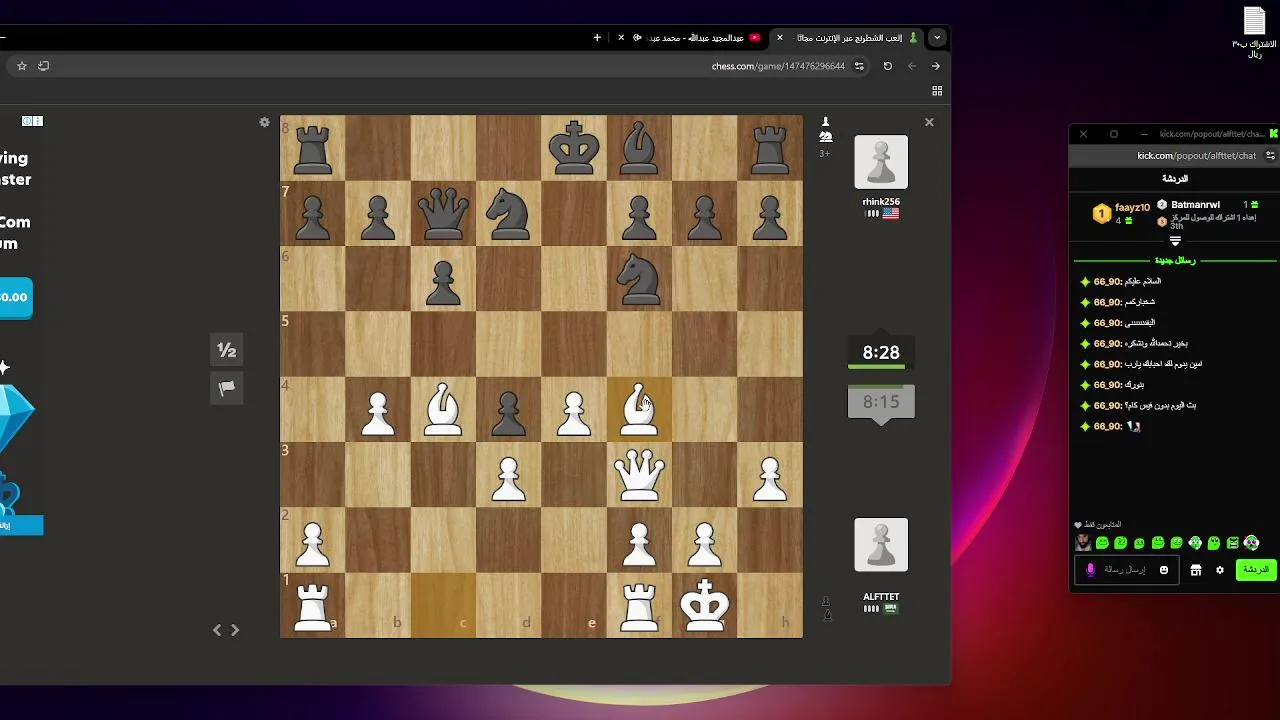Send message with green الدردشة button
1280x720 pixels.
(x=1254, y=570)
